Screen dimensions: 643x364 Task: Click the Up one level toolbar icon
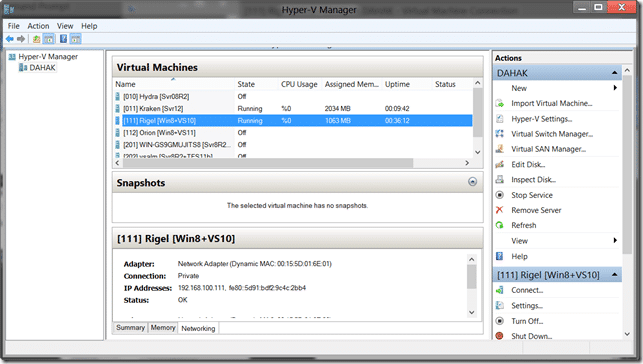pos(36,39)
